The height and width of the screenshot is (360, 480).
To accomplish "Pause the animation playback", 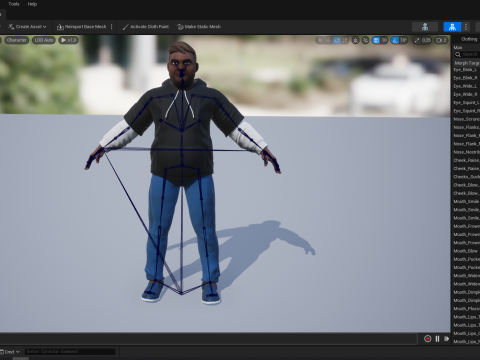I will [437, 339].
